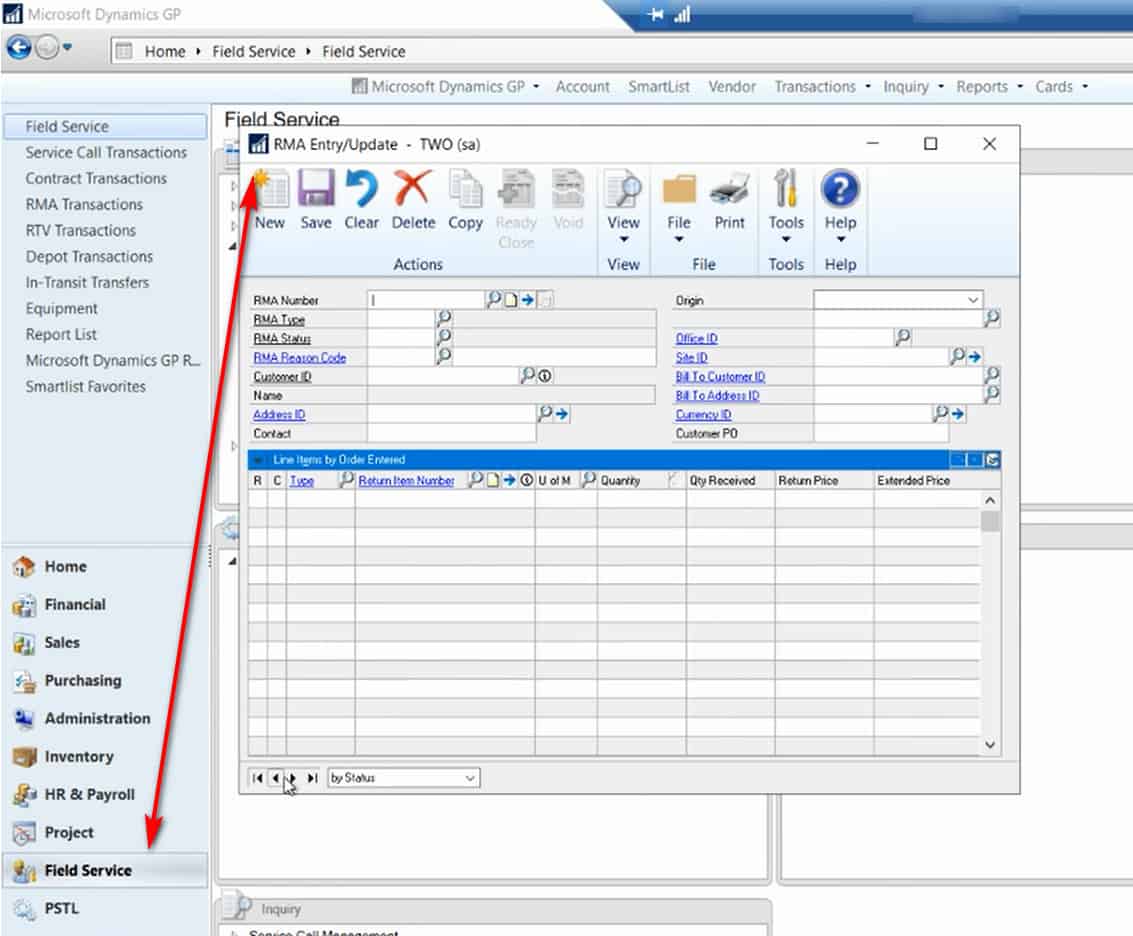Open the Inventory navigation pane

[79, 756]
